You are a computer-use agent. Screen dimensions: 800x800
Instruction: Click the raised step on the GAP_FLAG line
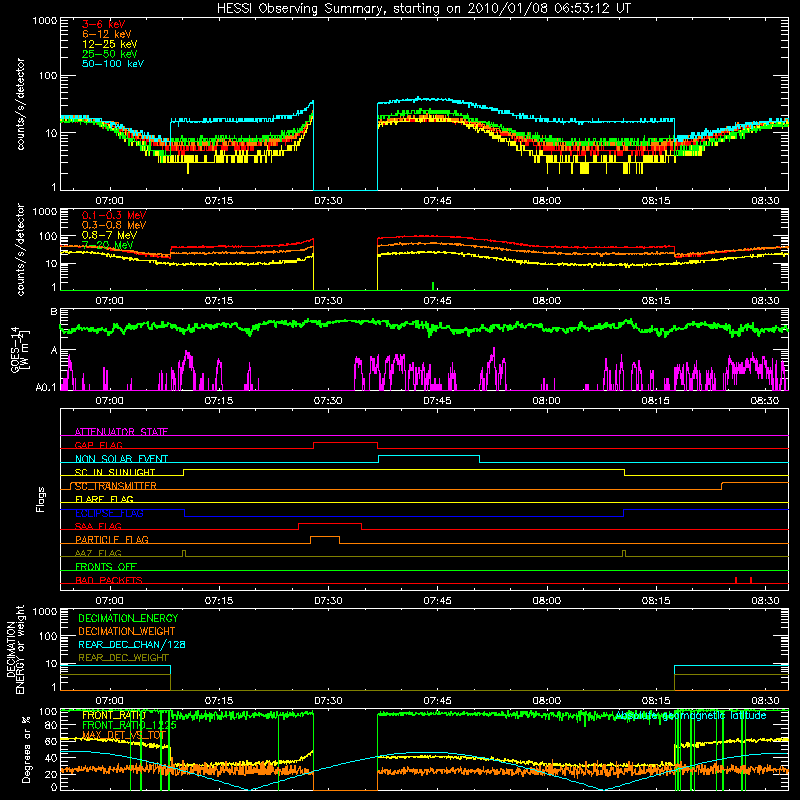coord(345,443)
